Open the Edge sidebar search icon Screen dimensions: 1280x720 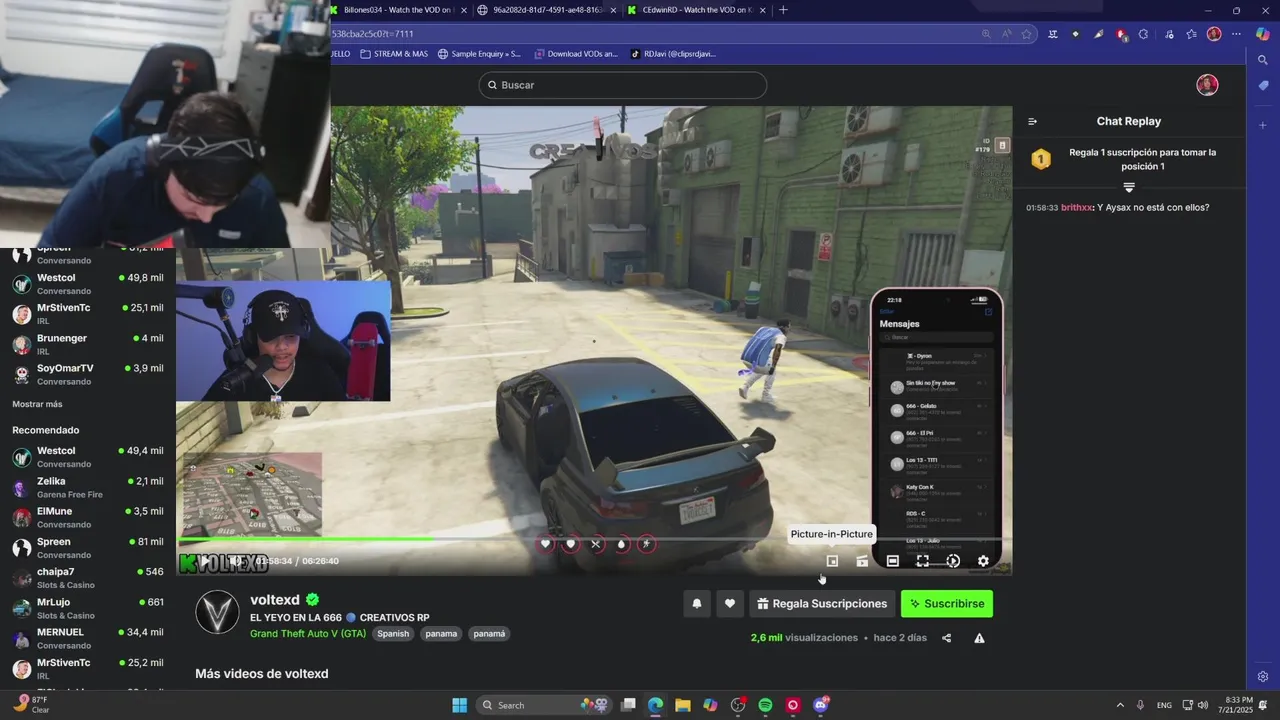(1263, 60)
